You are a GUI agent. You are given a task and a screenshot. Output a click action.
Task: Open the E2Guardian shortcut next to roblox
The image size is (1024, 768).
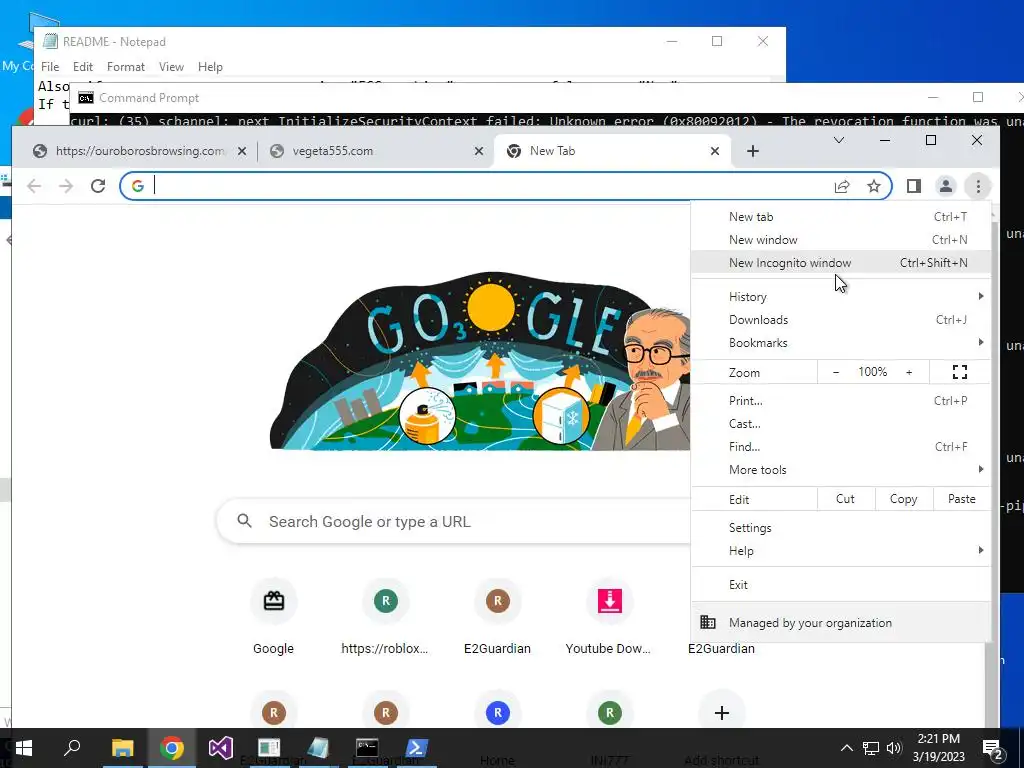tap(498, 617)
